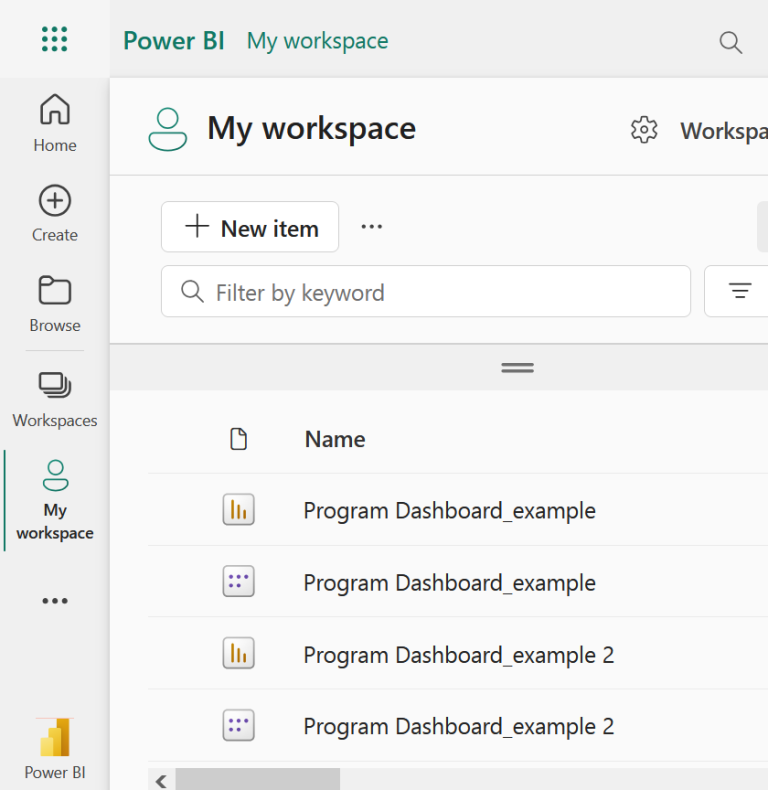Open report Program Dashboard_example
The width and height of the screenshot is (768, 790).
(450, 510)
